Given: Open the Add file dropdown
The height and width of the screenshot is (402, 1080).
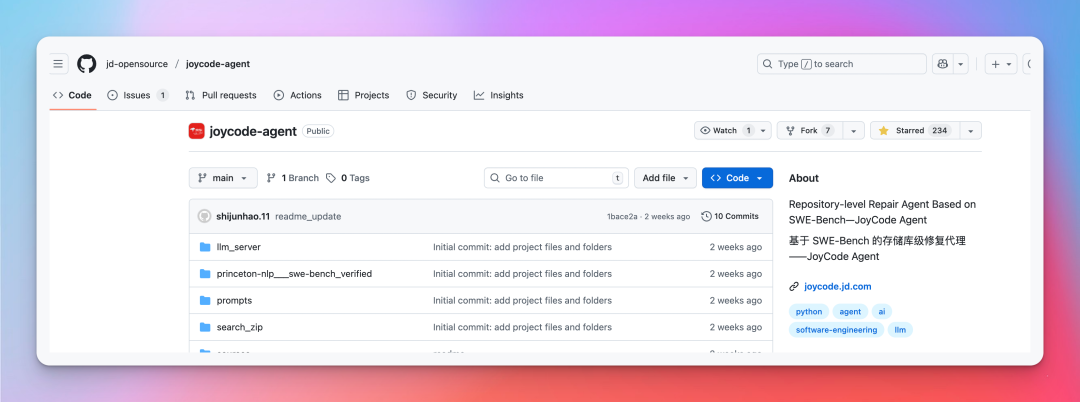Looking at the screenshot, I should coord(665,178).
